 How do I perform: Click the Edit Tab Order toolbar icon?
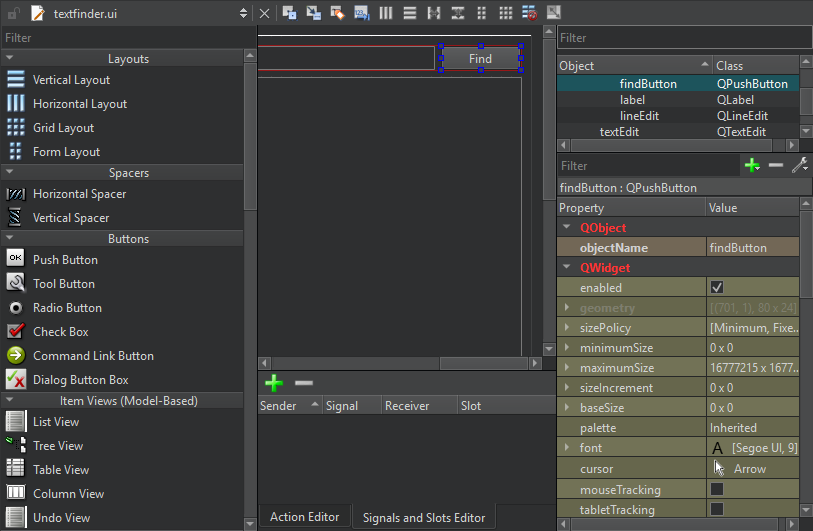361,13
